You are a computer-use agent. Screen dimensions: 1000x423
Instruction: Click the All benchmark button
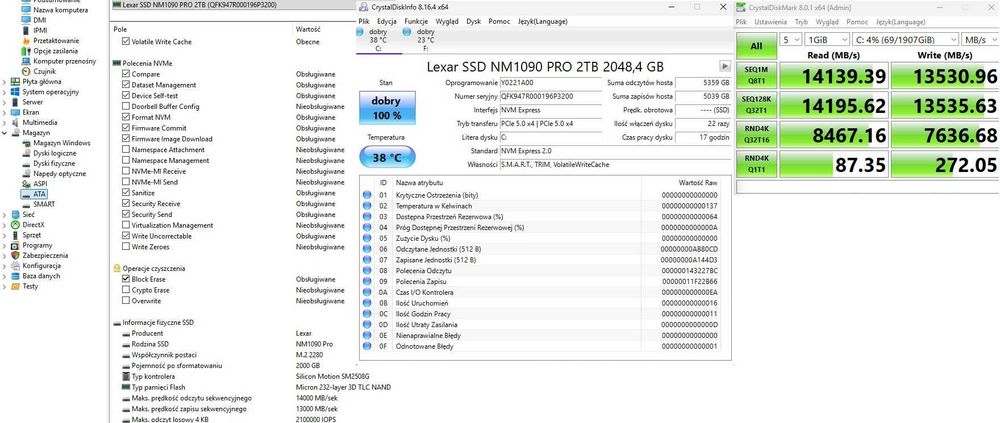point(756,45)
